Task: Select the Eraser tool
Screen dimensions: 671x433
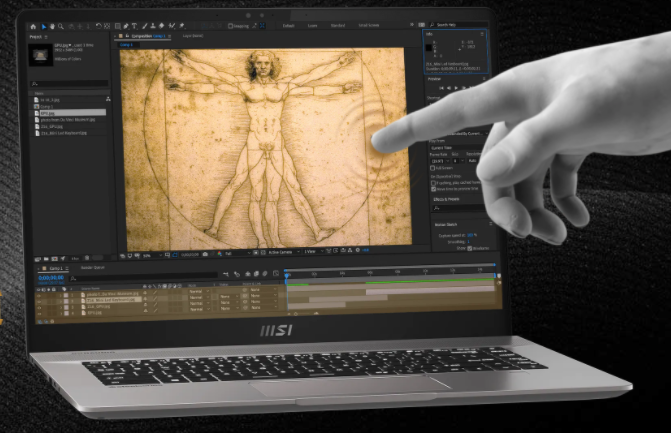Action: click(x=161, y=26)
